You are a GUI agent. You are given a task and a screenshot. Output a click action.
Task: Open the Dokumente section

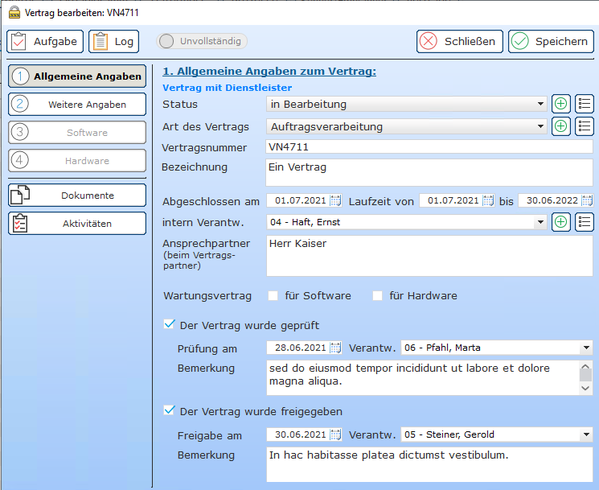click(x=77, y=195)
